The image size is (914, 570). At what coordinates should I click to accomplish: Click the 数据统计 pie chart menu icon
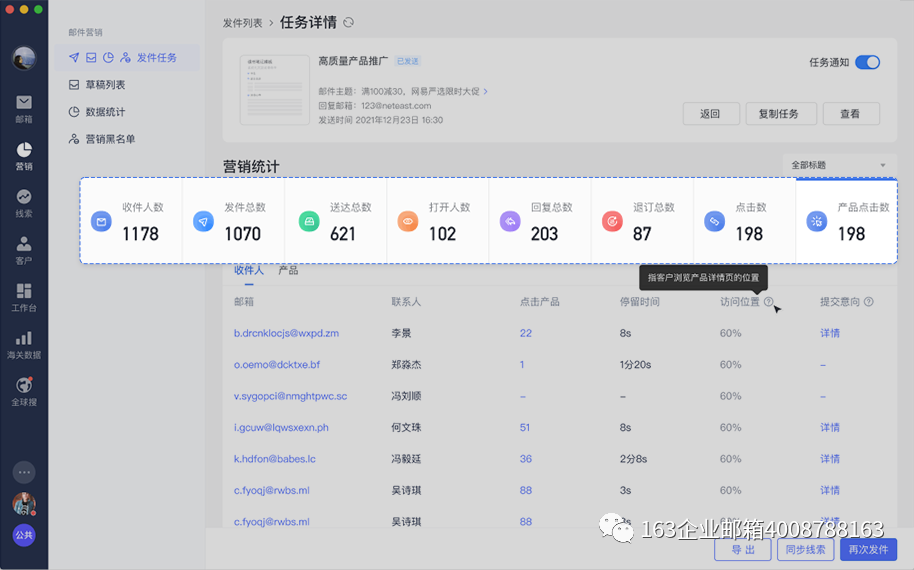(74, 112)
